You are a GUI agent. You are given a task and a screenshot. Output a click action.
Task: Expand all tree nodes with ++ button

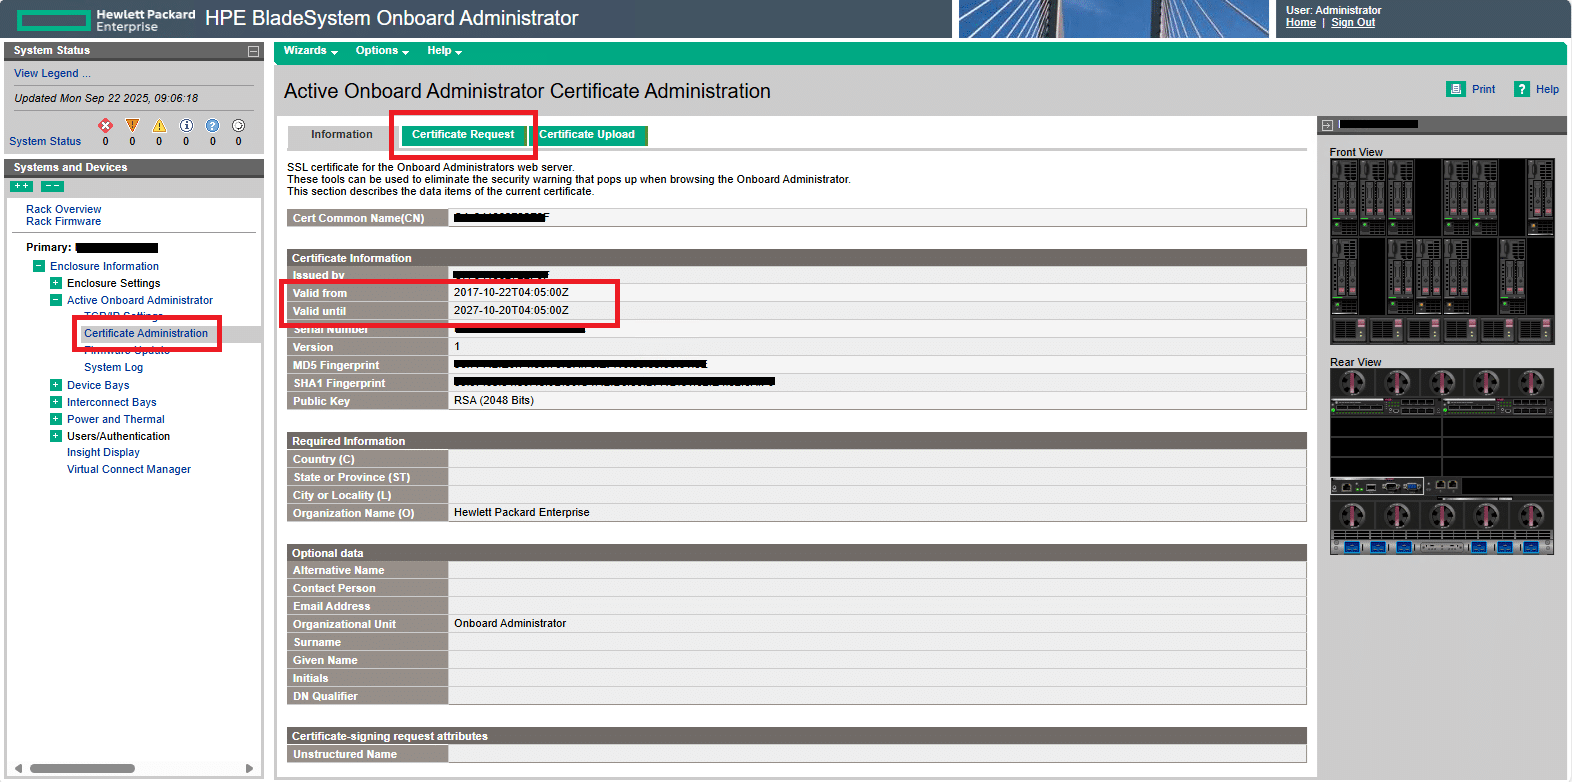pyautogui.click(x=21, y=186)
